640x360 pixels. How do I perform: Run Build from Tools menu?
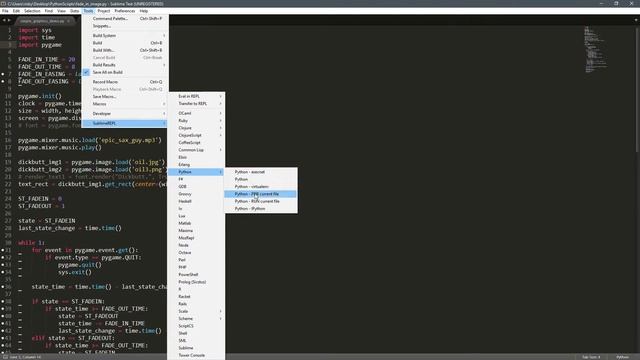pos(124,43)
